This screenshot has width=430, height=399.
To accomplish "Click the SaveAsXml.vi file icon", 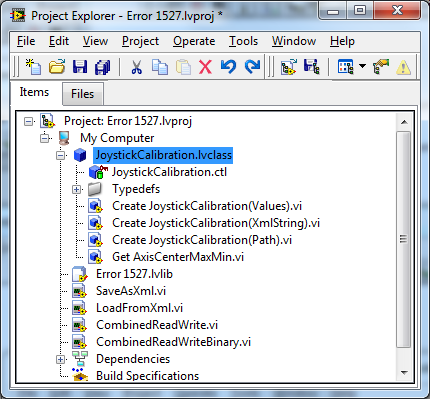I will [x=80, y=291].
